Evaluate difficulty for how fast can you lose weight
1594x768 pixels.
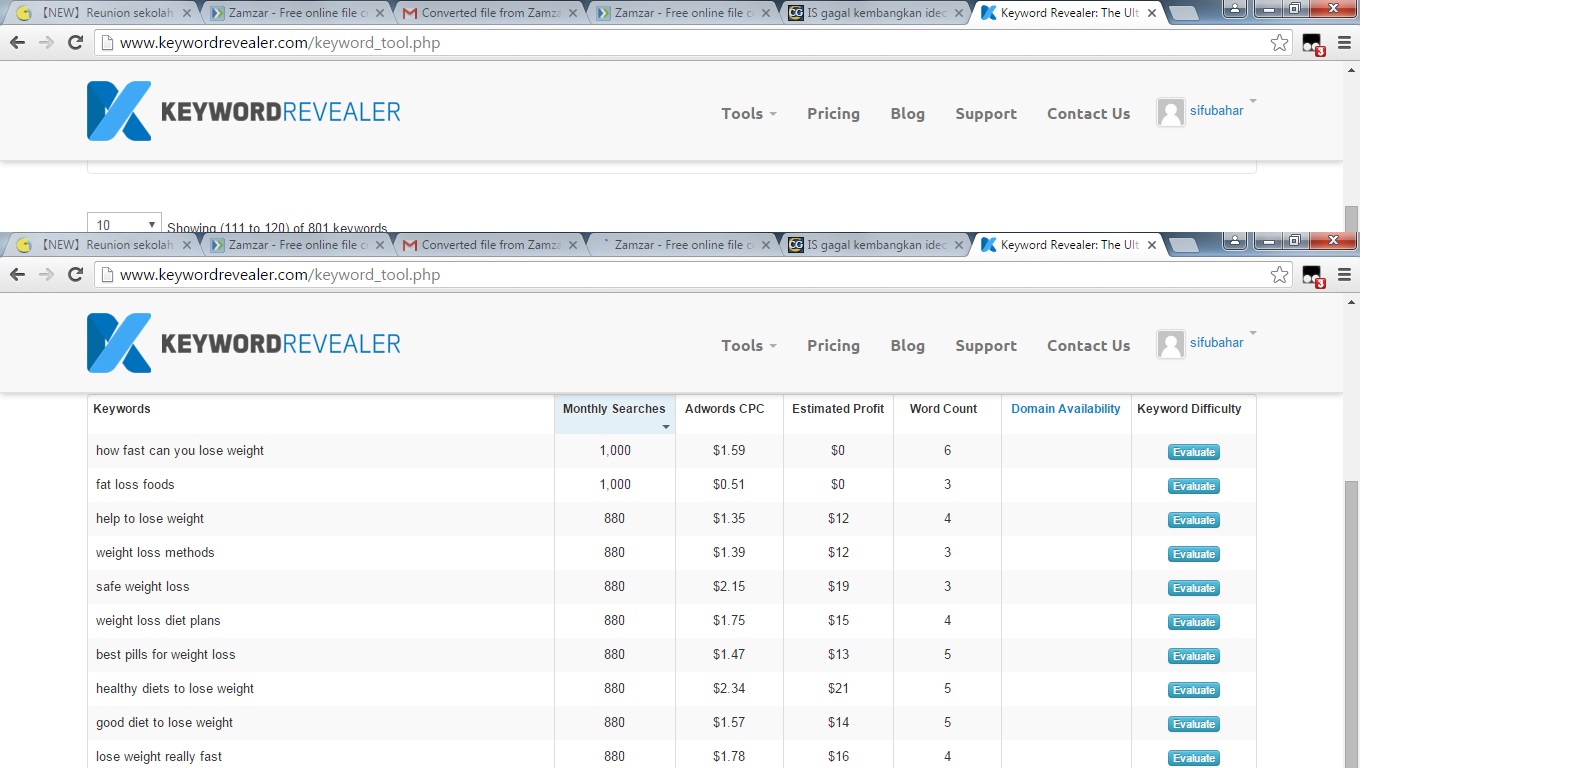1194,452
